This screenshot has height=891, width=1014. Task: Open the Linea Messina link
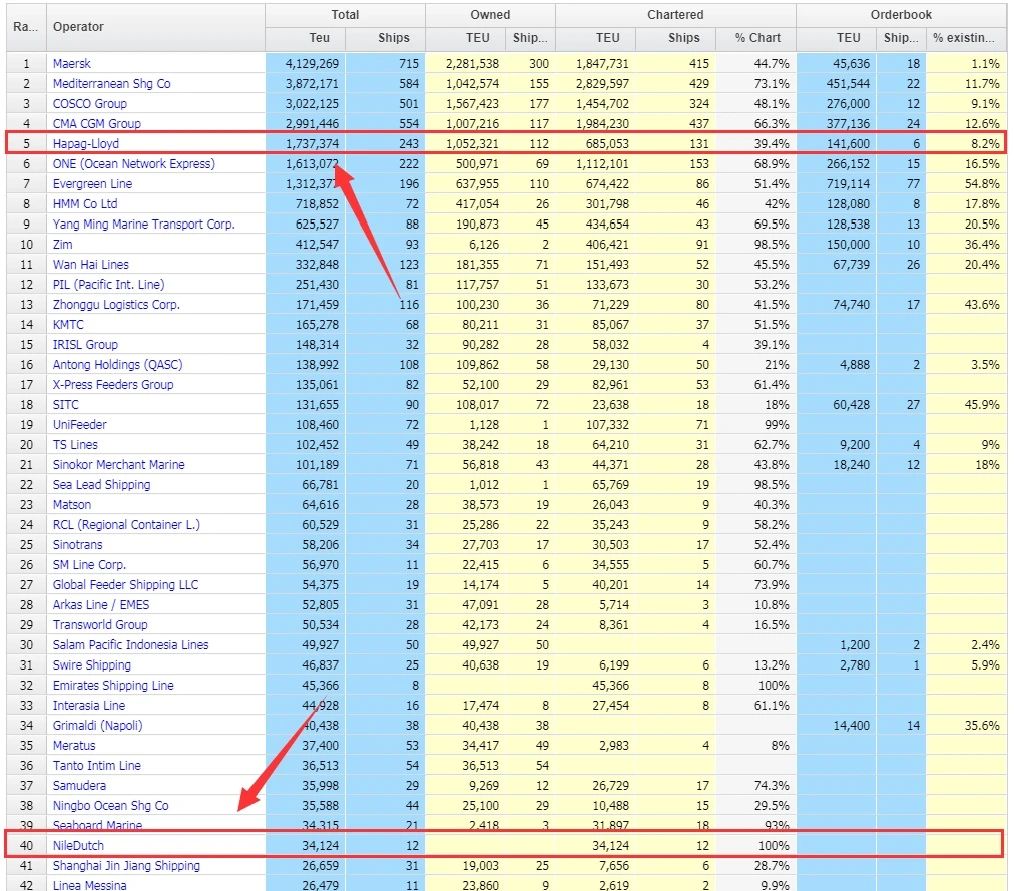click(x=89, y=886)
